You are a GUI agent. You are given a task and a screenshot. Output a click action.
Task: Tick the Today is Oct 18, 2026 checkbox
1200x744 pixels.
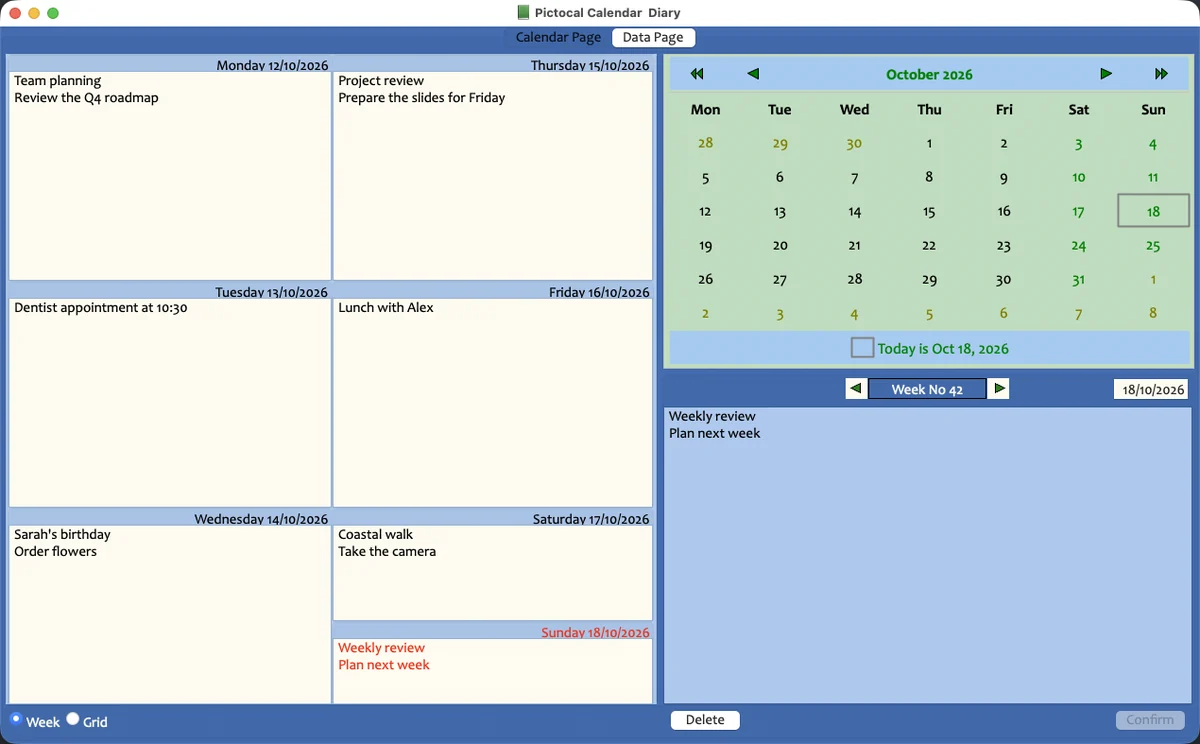[x=862, y=348]
